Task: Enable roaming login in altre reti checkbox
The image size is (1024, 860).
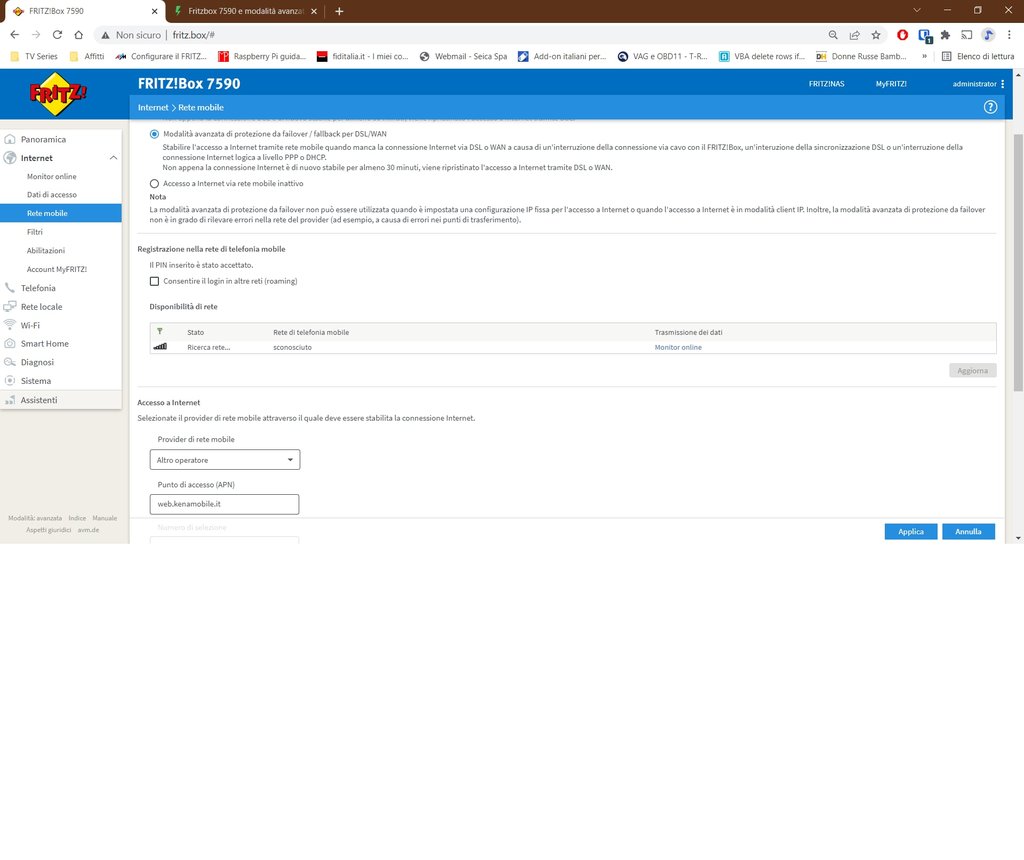Action: point(154,281)
